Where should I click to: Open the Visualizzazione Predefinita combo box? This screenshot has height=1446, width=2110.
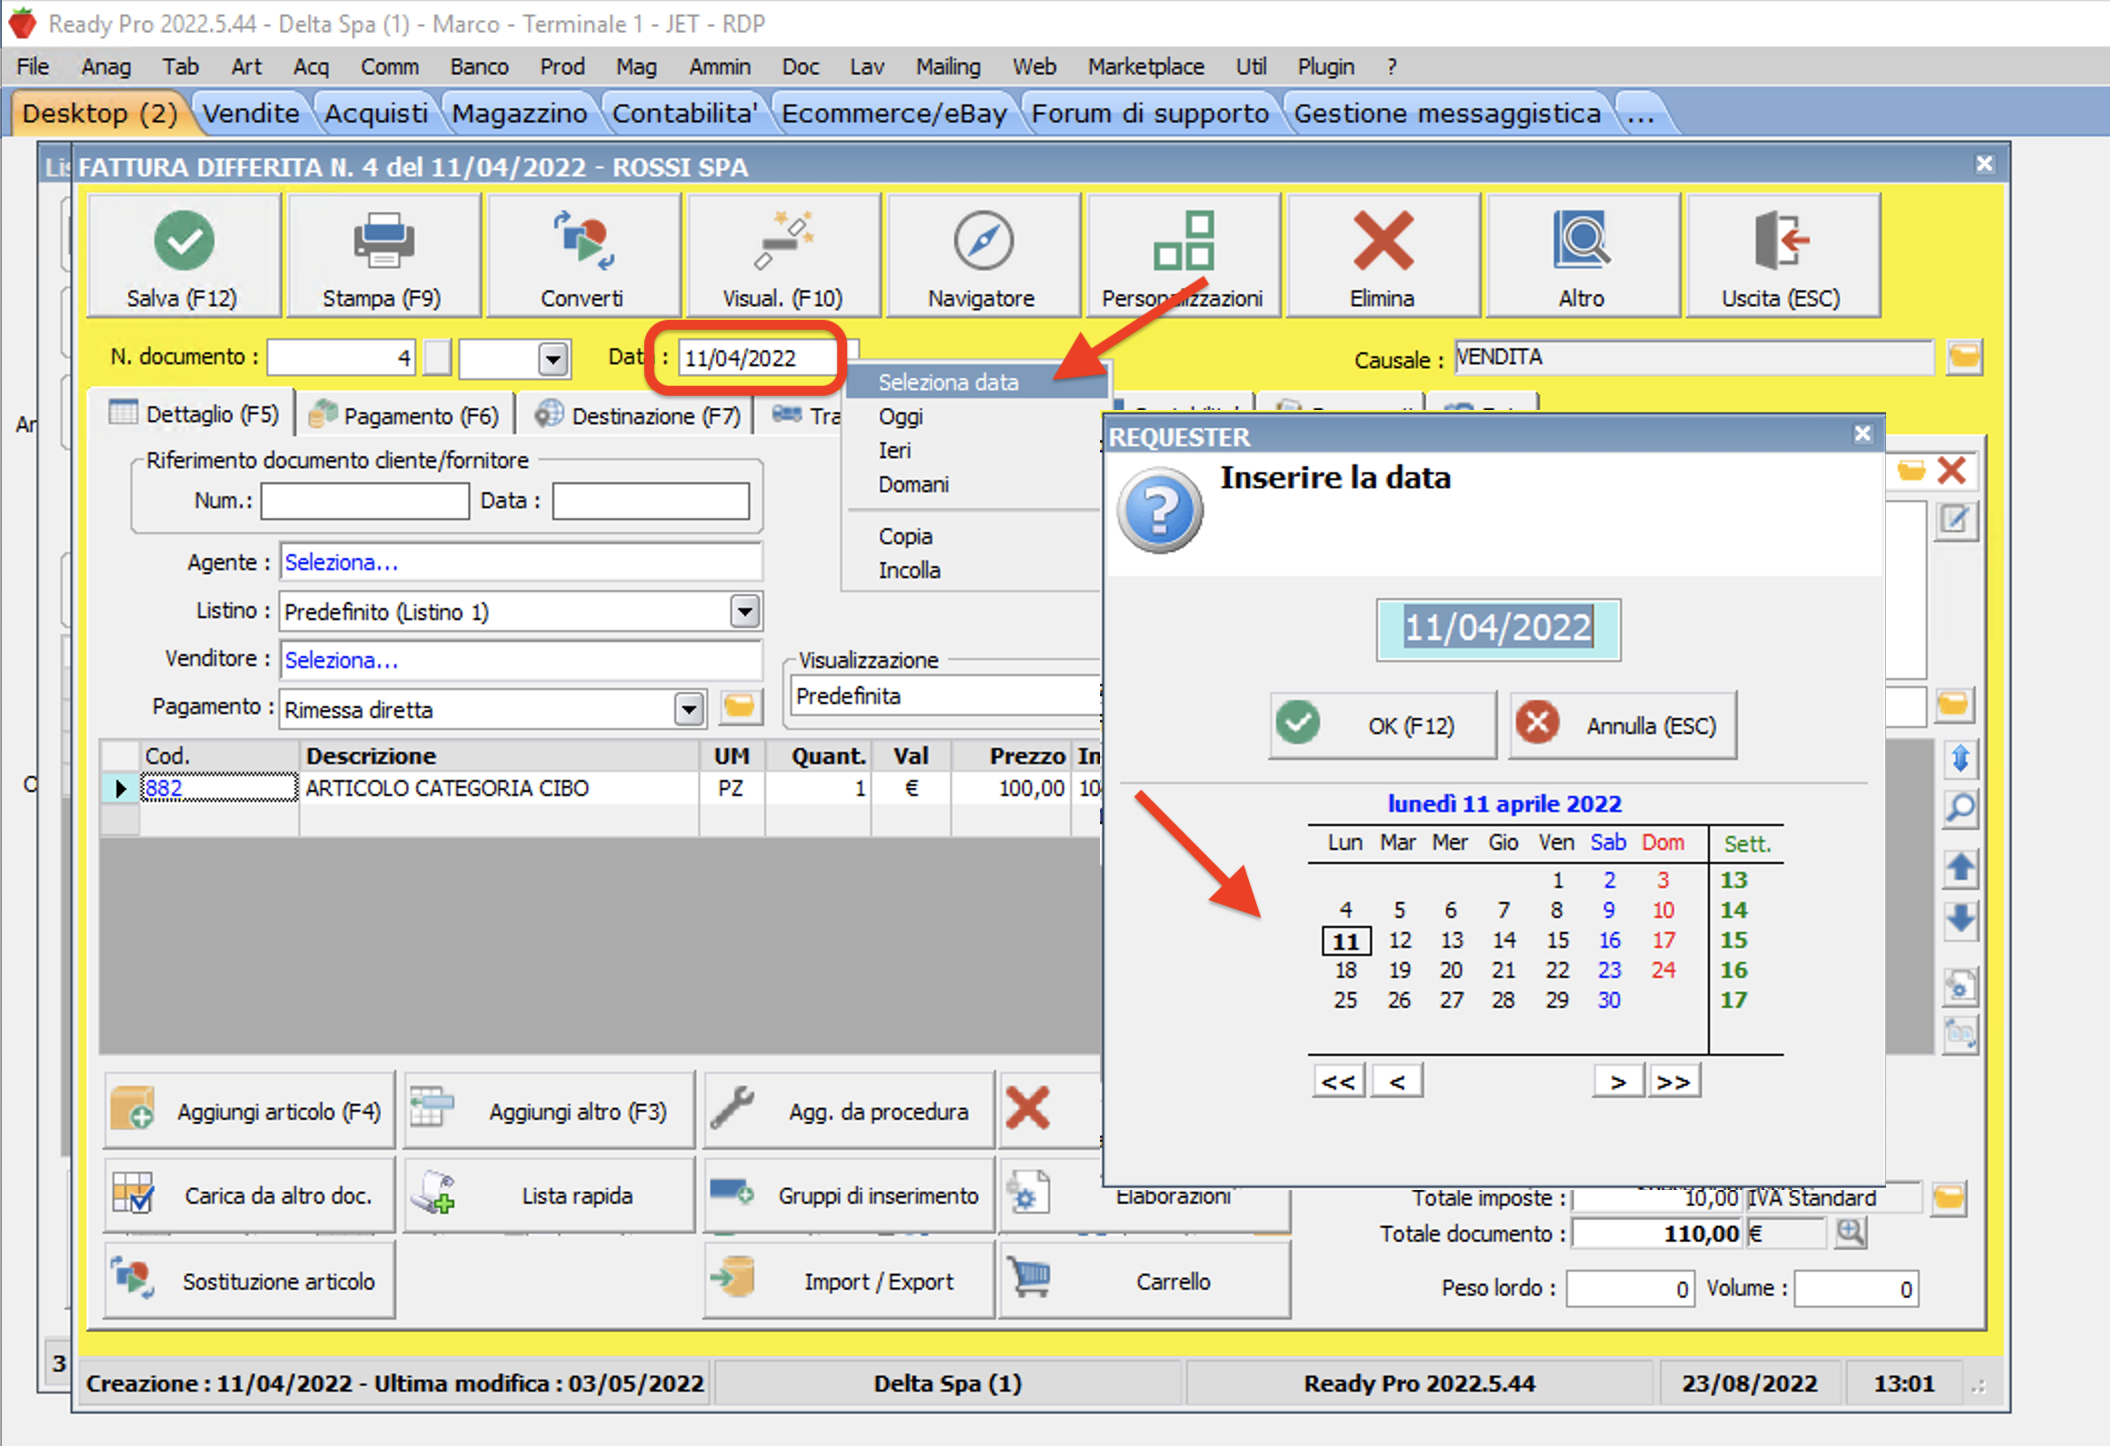tap(945, 697)
